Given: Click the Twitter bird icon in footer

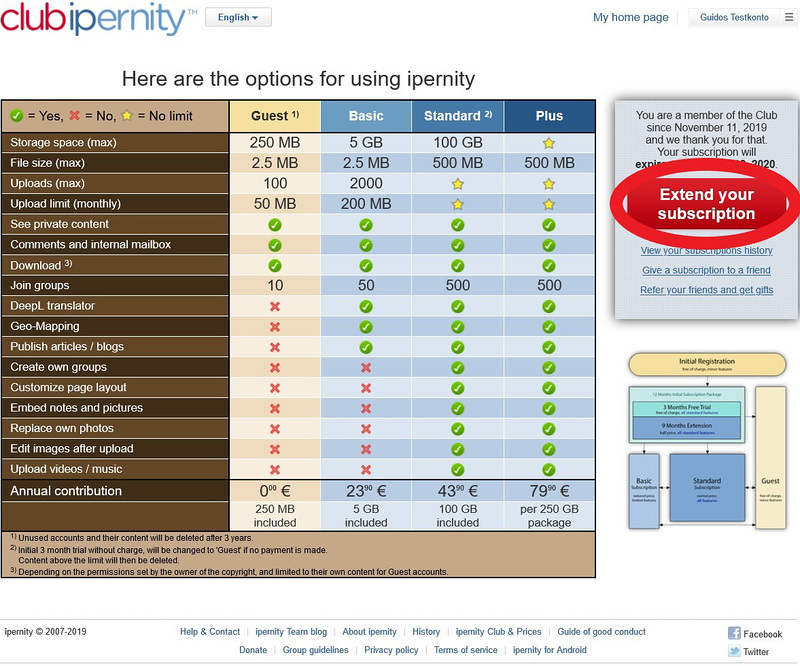Looking at the screenshot, I should pyautogui.click(x=734, y=651).
